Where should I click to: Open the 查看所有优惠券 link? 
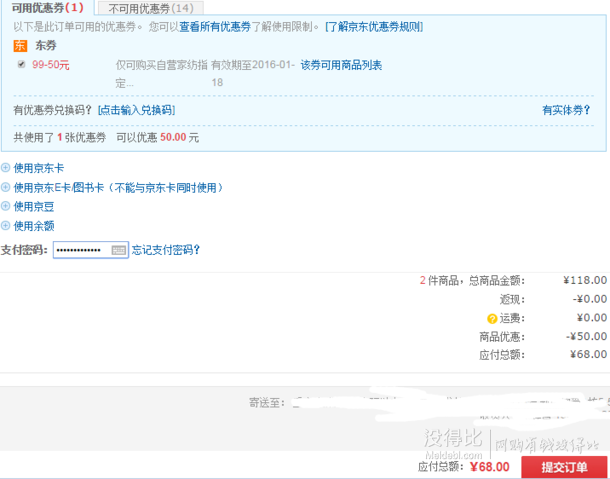click(x=215, y=27)
